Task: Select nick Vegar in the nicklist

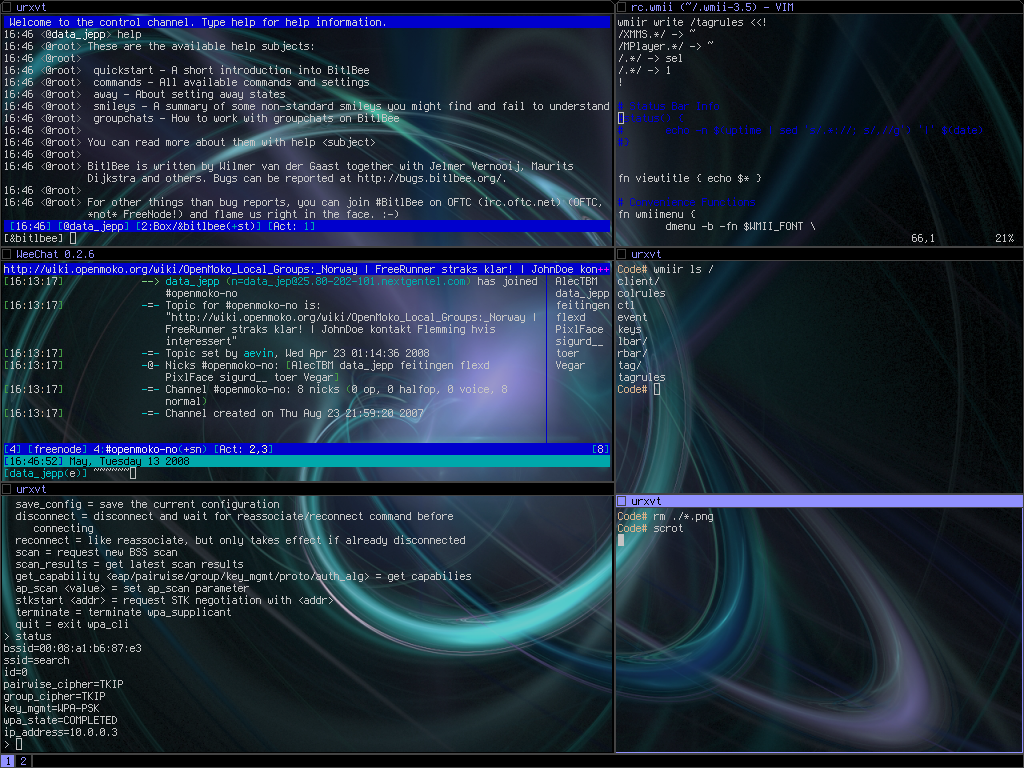Action: click(570, 365)
